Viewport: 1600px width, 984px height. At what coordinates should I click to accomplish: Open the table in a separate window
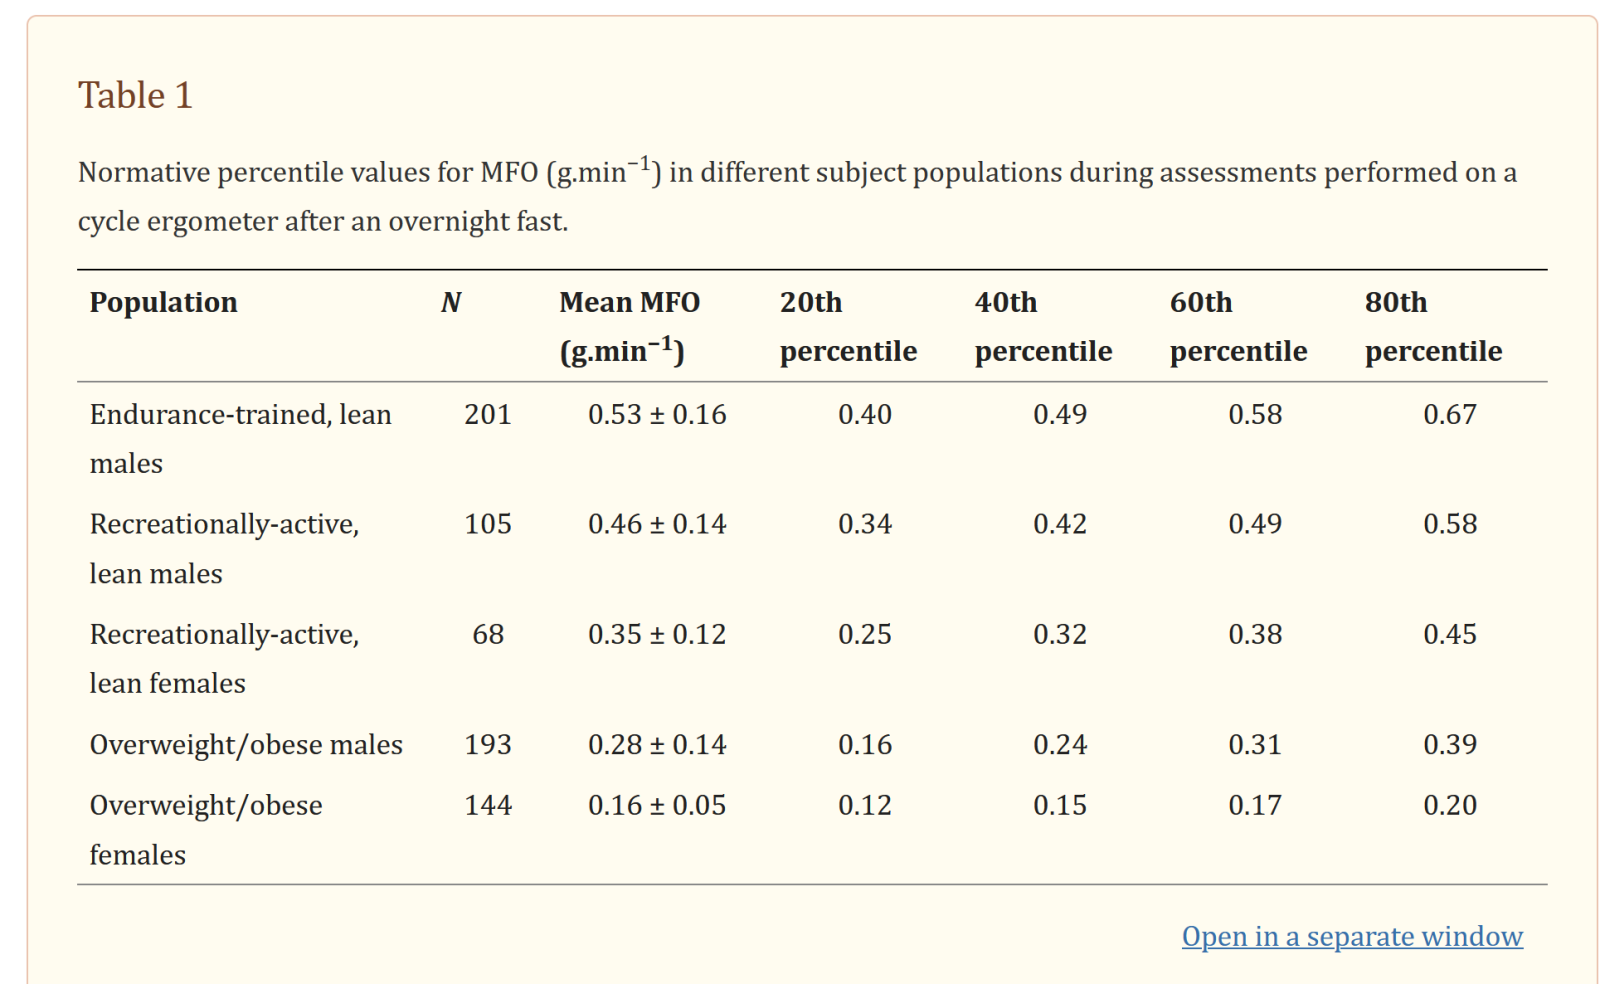pyautogui.click(x=1351, y=936)
